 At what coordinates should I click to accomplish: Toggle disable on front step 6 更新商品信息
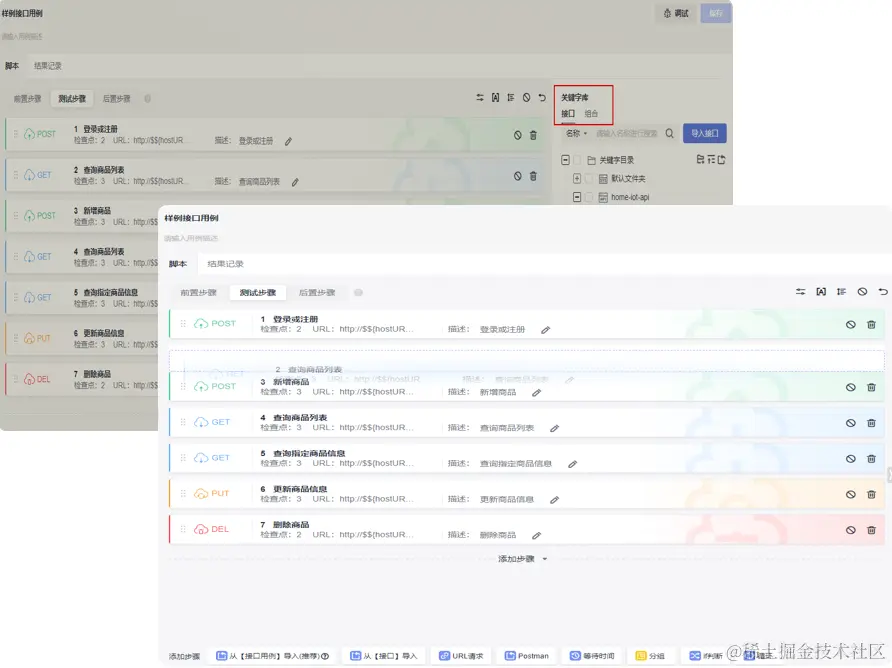click(x=850, y=494)
